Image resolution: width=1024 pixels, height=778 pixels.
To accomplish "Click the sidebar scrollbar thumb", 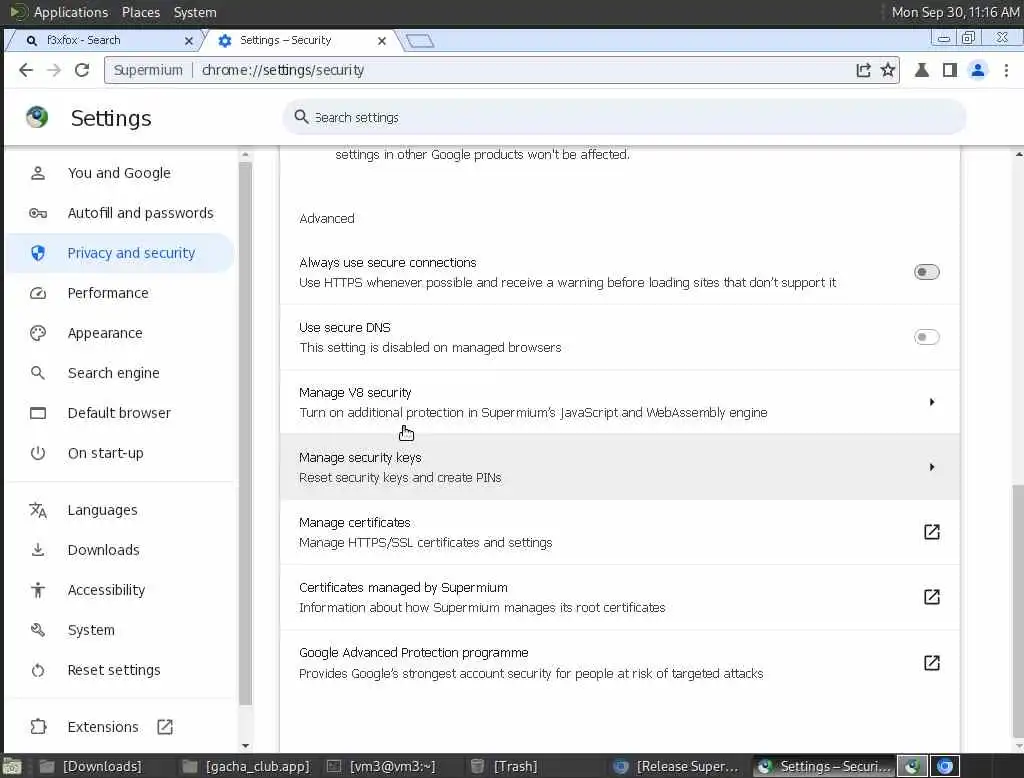I will point(245,432).
